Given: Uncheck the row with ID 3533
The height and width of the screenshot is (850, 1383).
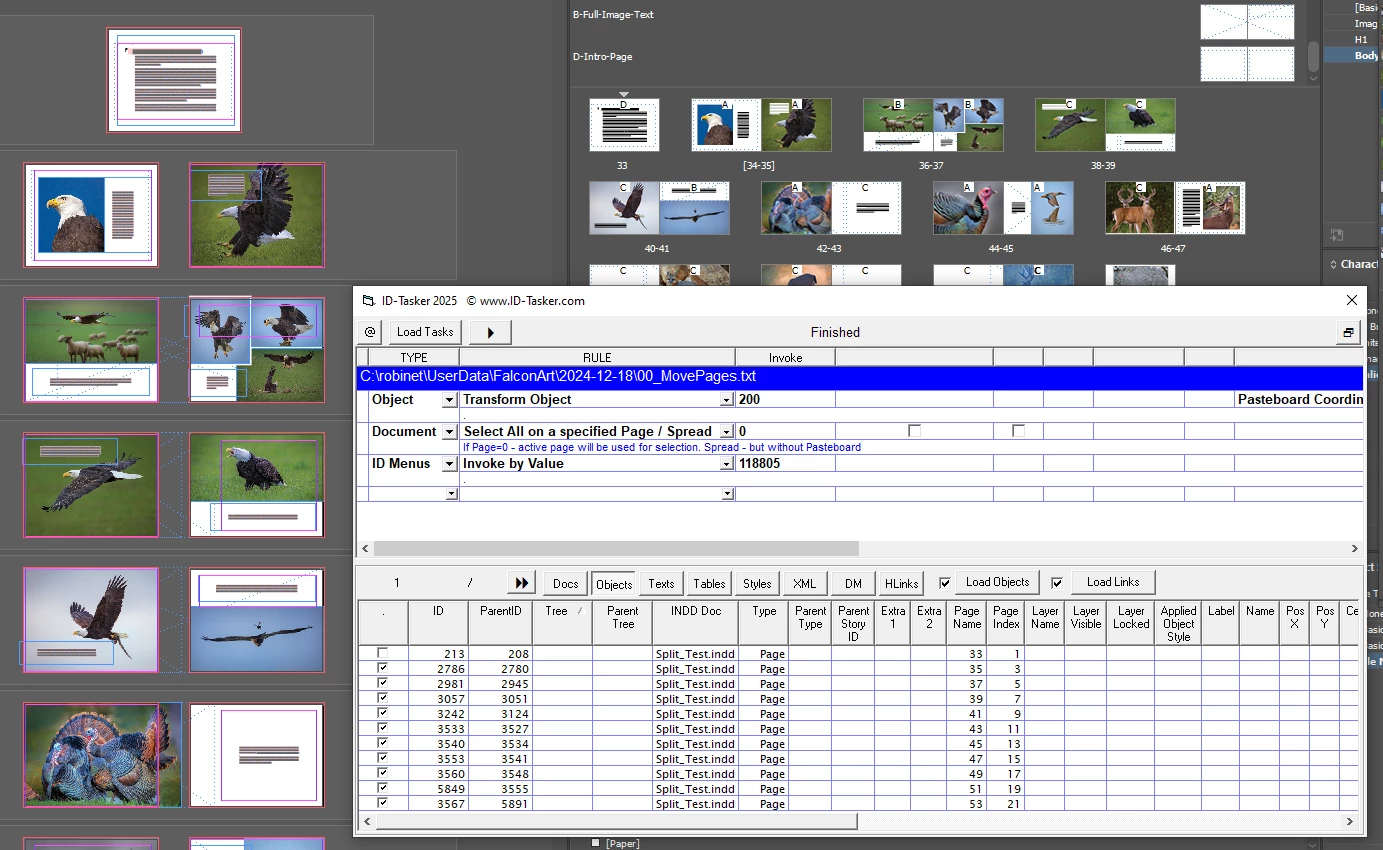Looking at the screenshot, I should click(383, 728).
